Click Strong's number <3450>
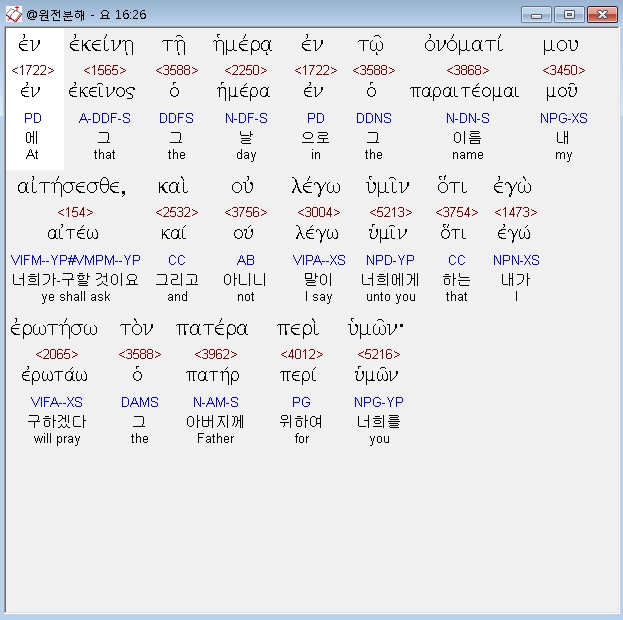The image size is (623, 620). coord(563,70)
